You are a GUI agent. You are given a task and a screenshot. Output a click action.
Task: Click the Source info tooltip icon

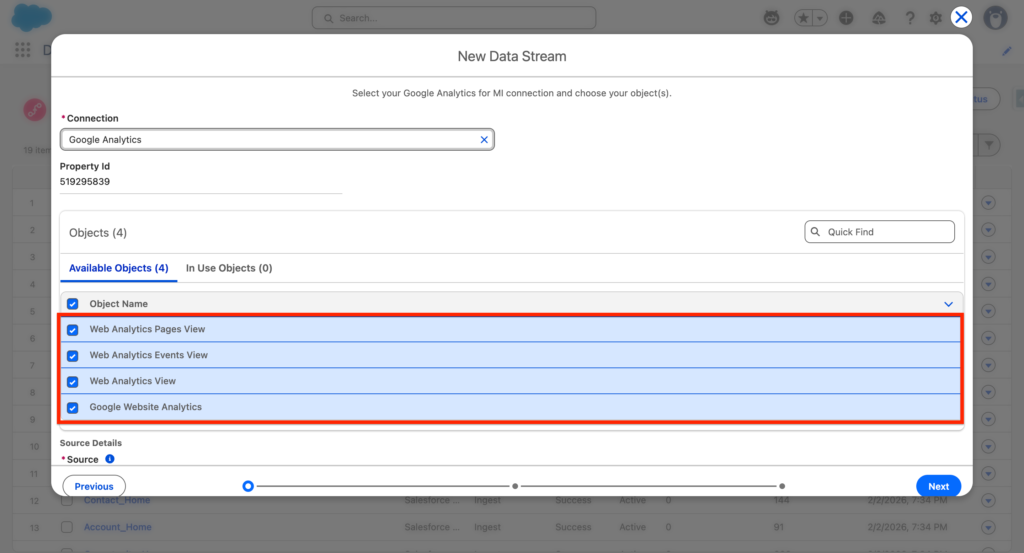click(x=110, y=459)
